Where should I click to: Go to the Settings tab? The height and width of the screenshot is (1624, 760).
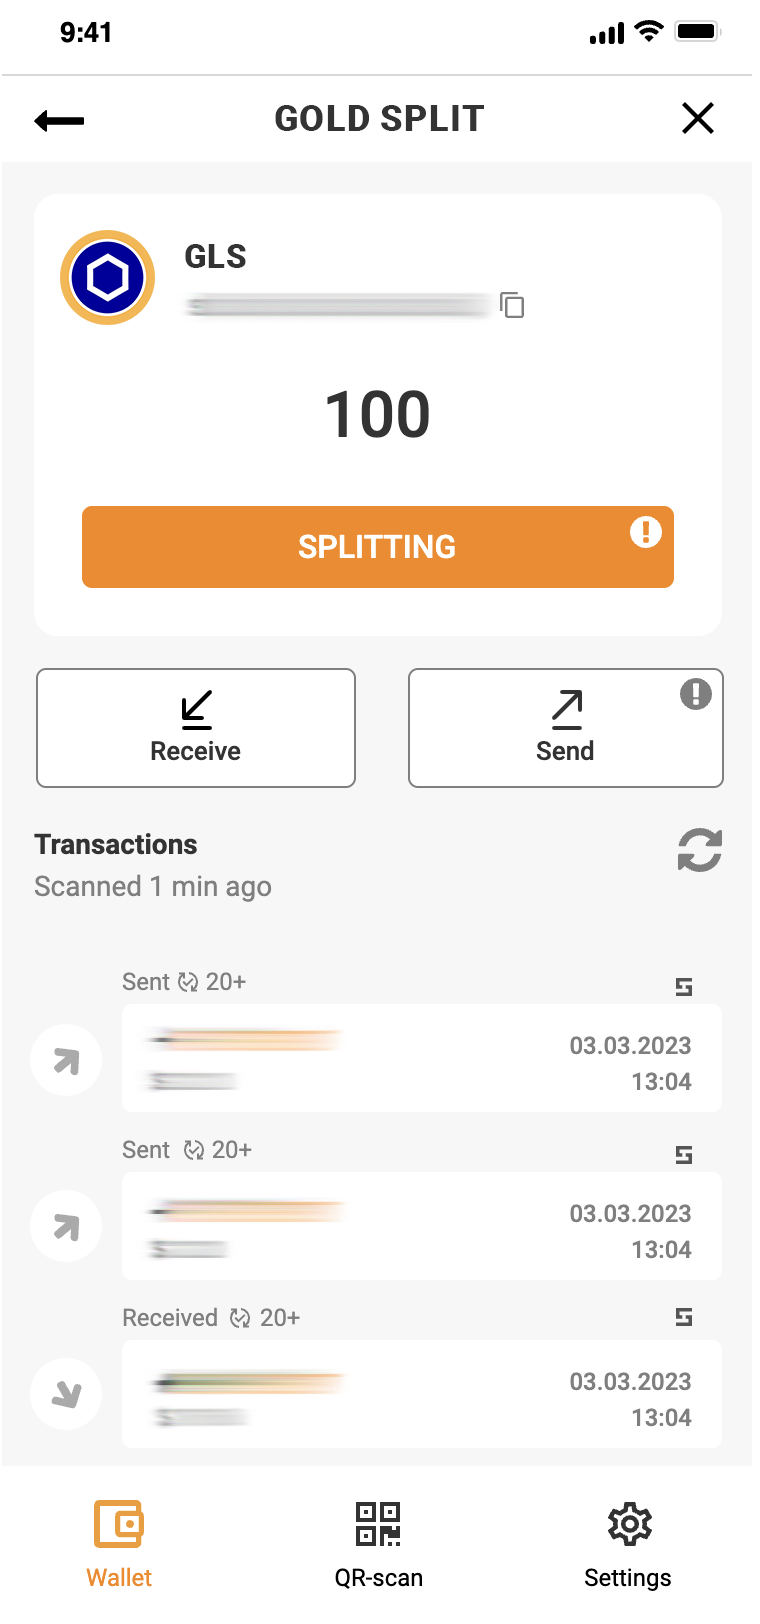(628, 1543)
